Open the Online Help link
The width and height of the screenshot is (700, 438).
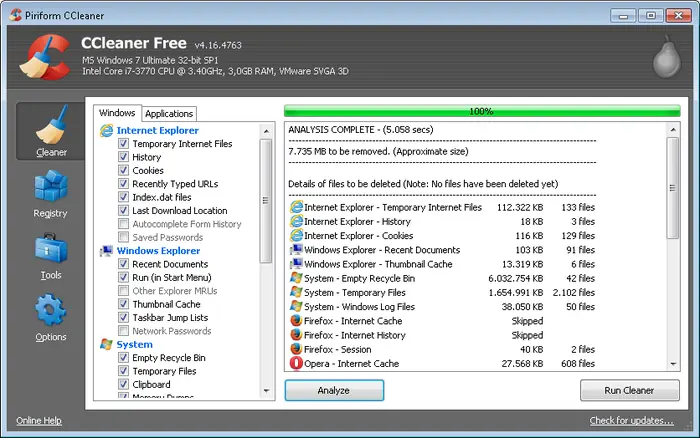39,420
